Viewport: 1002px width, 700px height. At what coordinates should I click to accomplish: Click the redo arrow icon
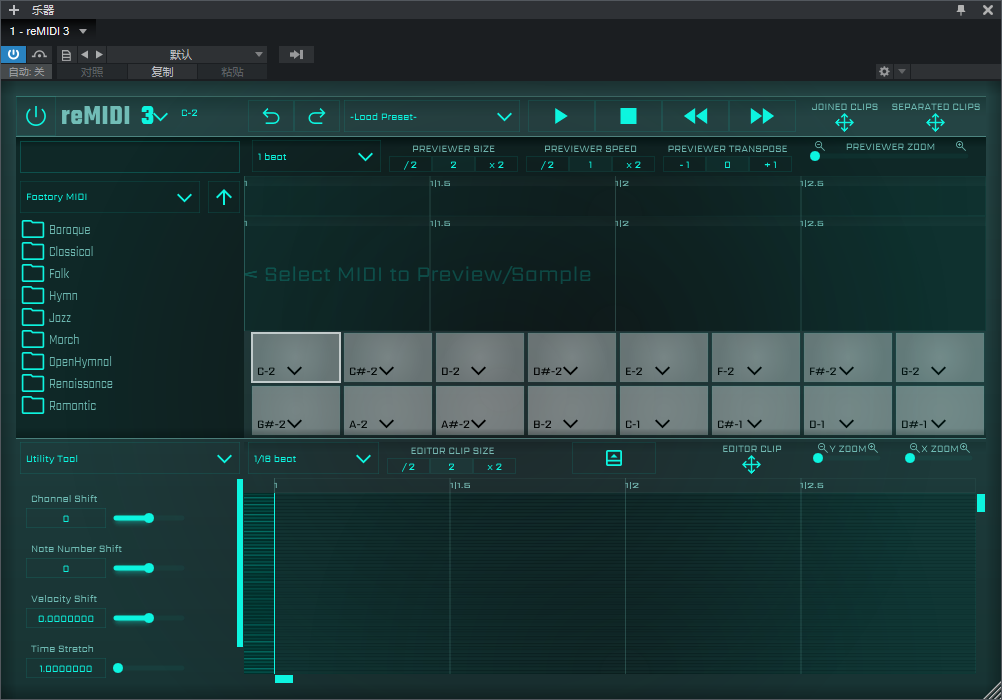click(316, 116)
